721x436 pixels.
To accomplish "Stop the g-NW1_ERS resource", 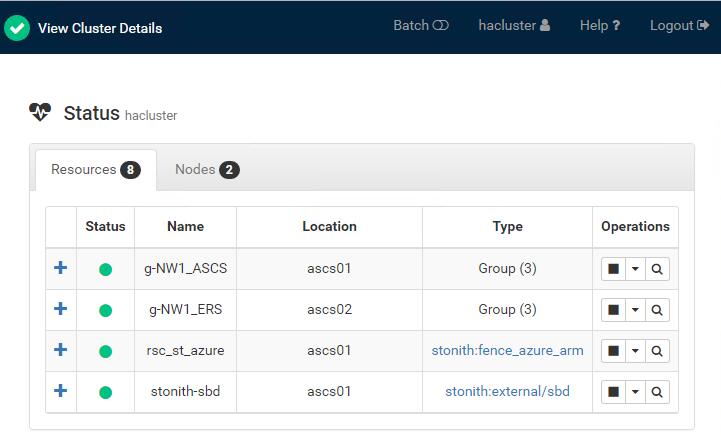I will click(613, 310).
